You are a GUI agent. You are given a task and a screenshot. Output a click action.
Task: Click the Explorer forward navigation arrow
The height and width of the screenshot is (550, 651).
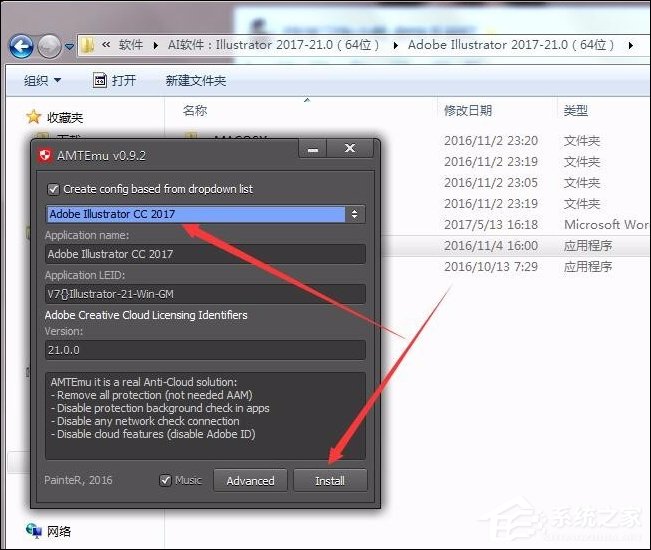point(49,46)
